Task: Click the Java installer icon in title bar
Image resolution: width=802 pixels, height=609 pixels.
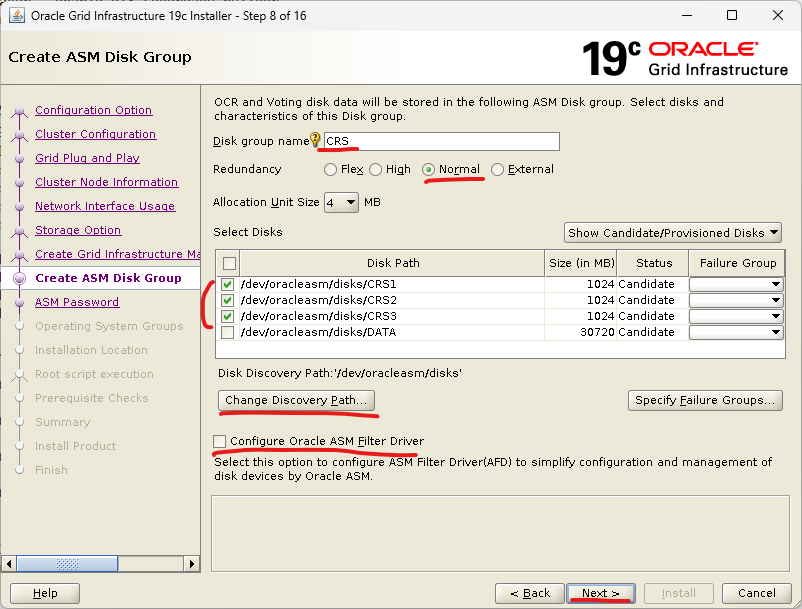Action: click(17, 16)
